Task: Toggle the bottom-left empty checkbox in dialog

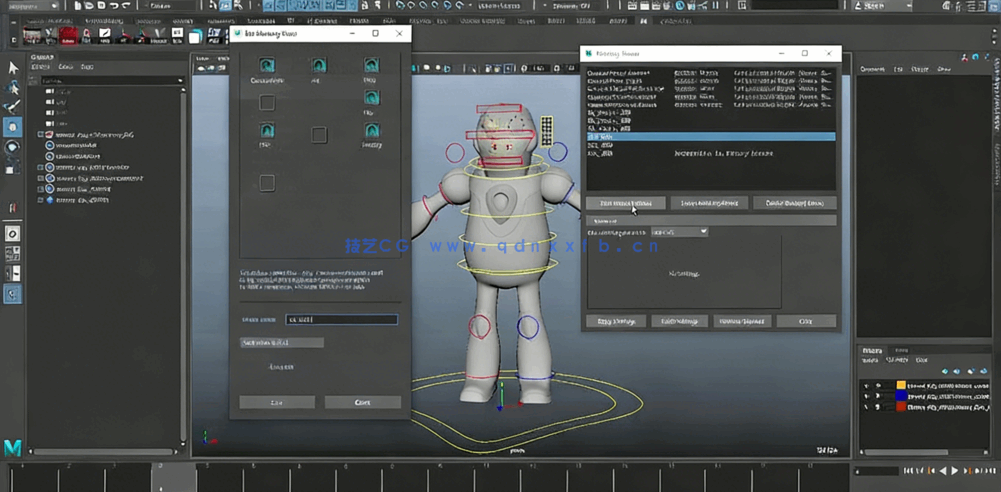Action: click(x=267, y=183)
